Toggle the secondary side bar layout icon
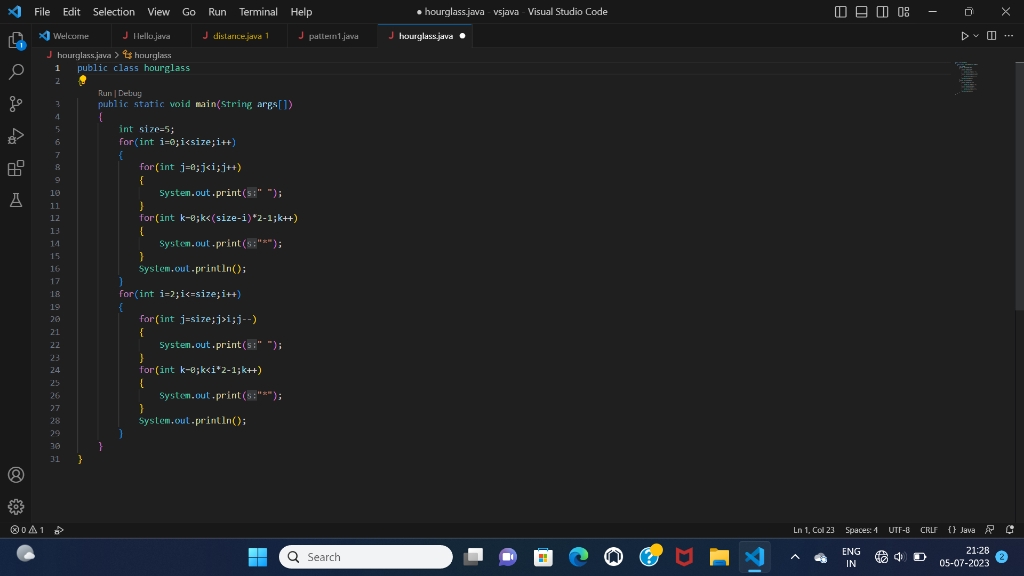1024x576 pixels. tap(882, 12)
